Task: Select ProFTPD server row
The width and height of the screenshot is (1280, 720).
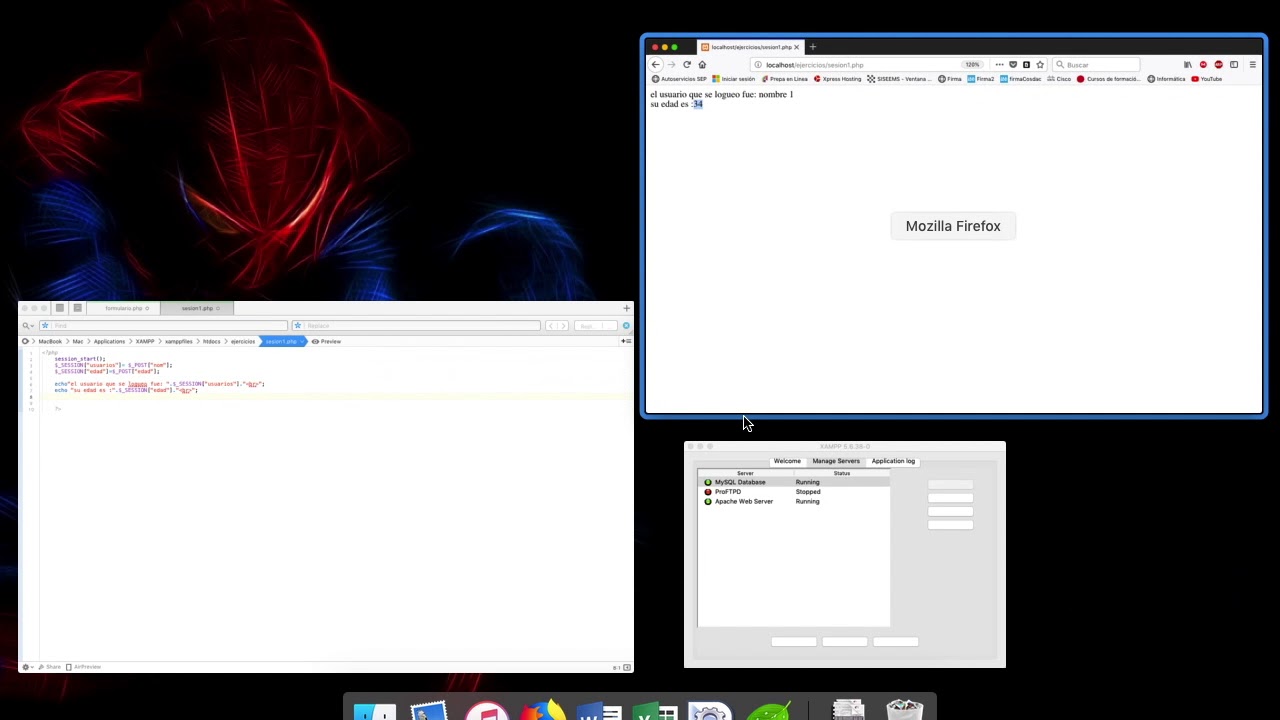Action: click(793, 492)
